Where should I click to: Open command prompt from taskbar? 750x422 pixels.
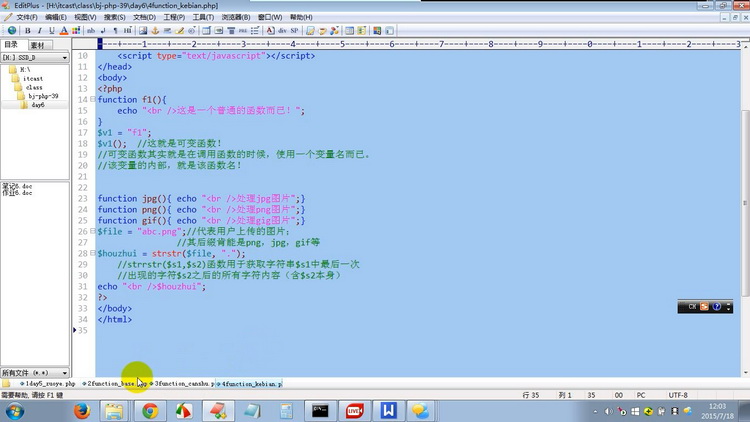coord(320,411)
